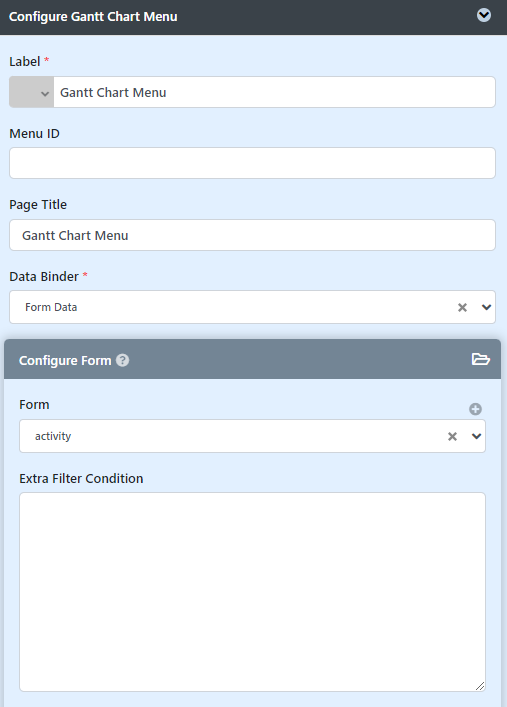The height and width of the screenshot is (707, 507).
Task: Clear the selected activity form
Action: click(452, 436)
